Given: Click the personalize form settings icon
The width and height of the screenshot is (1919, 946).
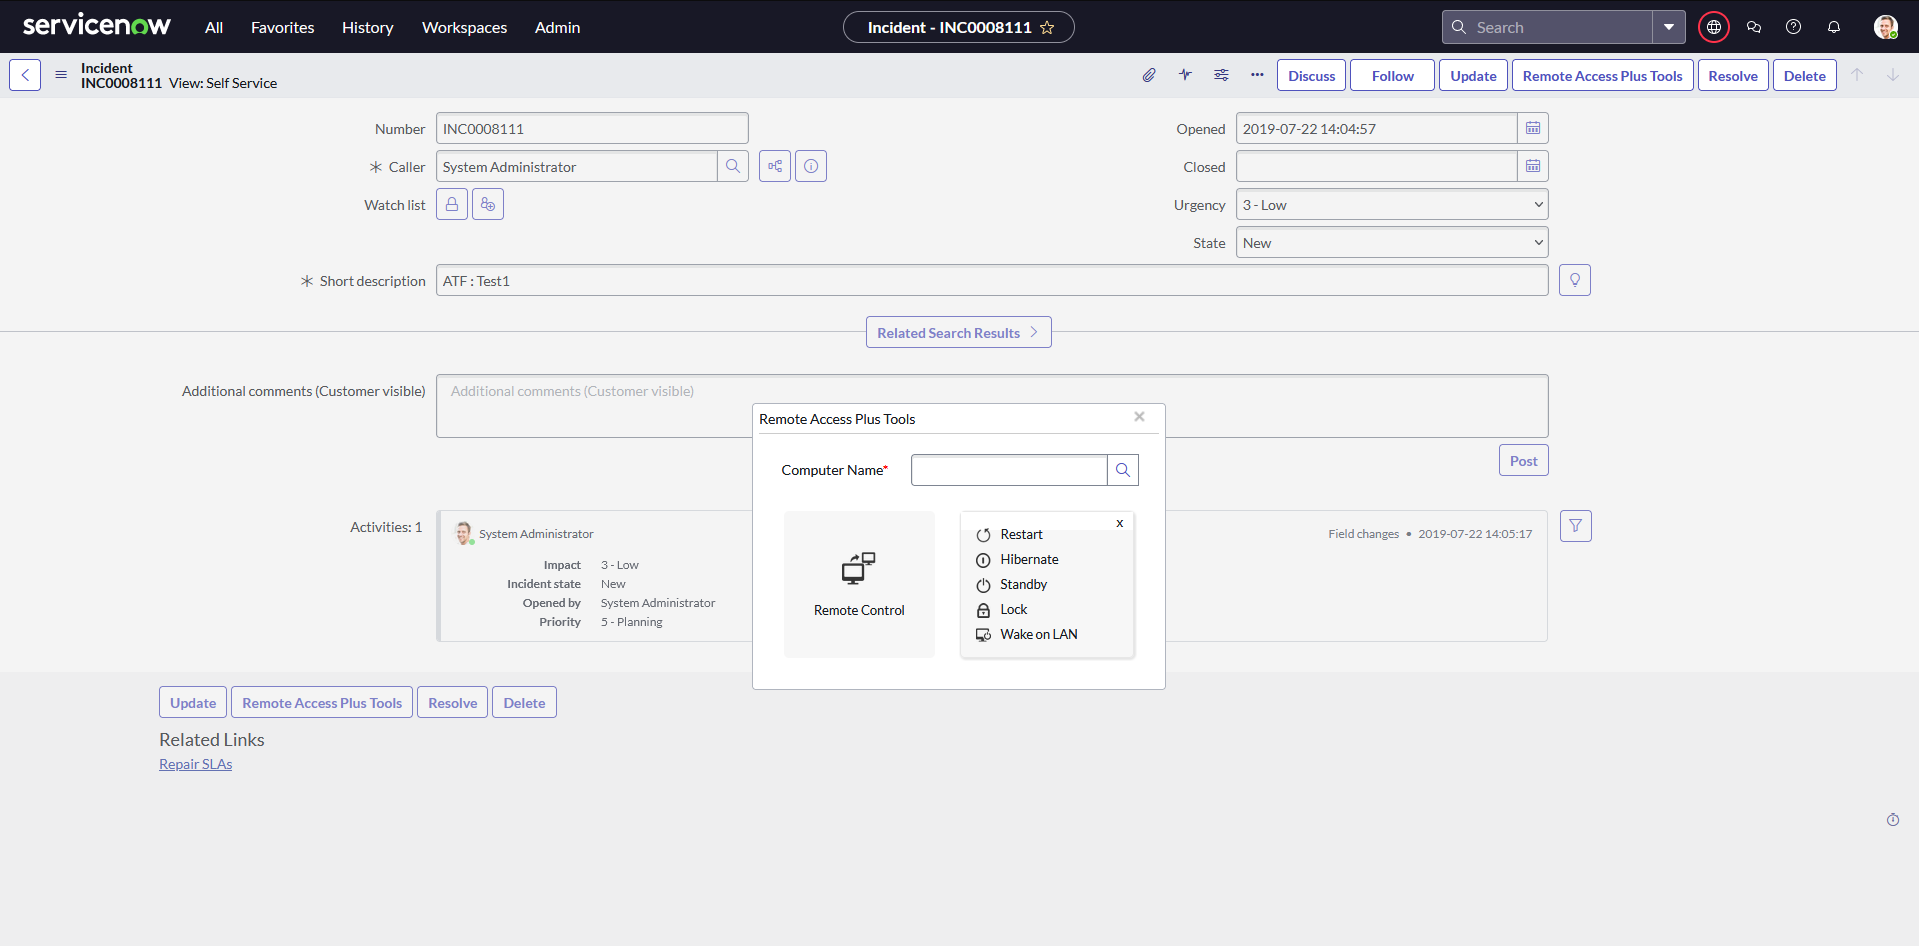Looking at the screenshot, I should pyautogui.click(x=1221, y=75).
